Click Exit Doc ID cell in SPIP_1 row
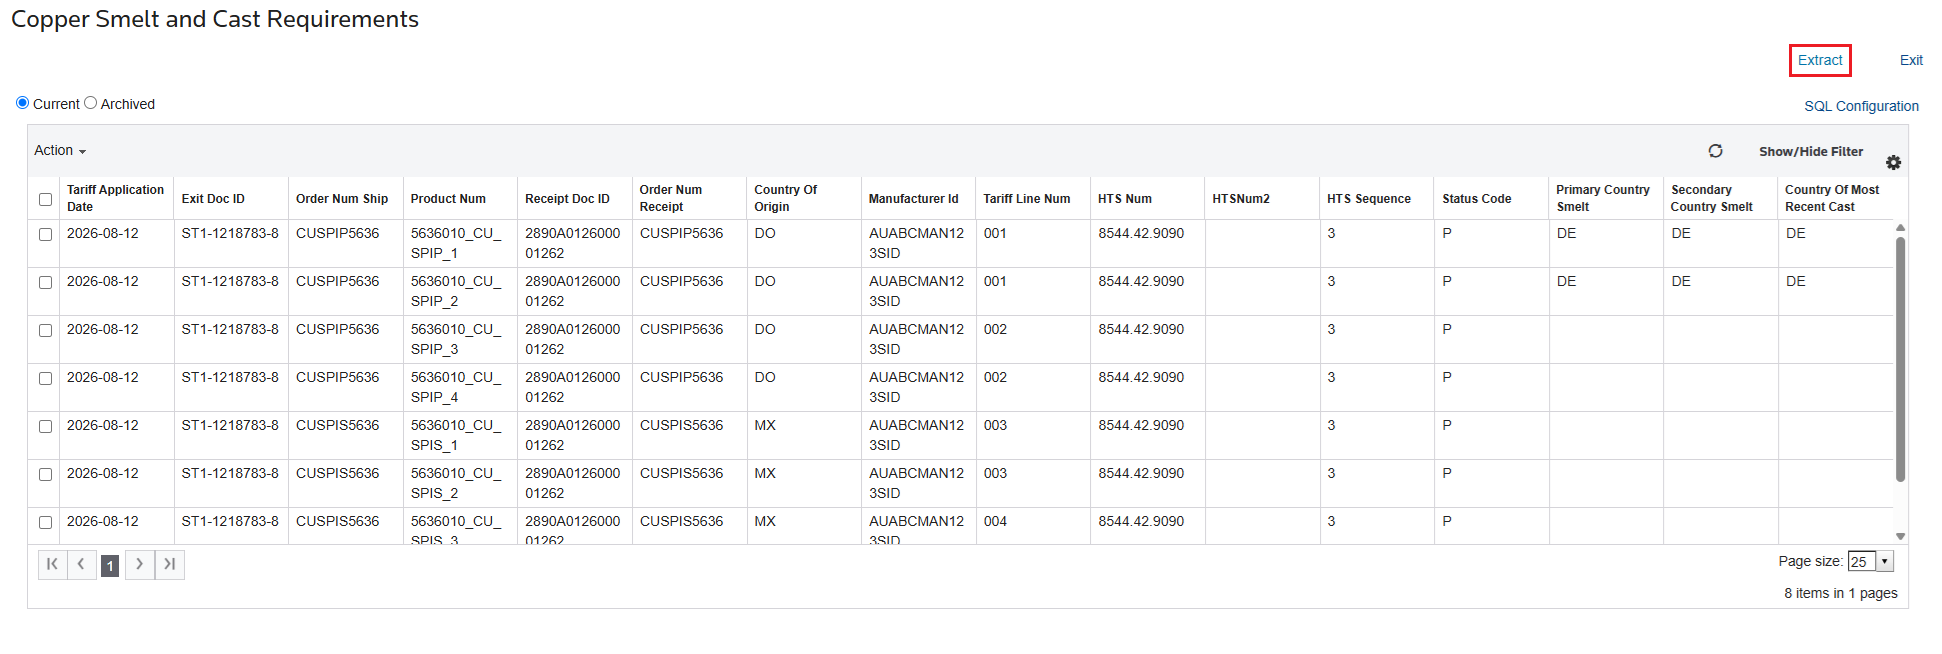1942x654 pixels. point(230,233)
